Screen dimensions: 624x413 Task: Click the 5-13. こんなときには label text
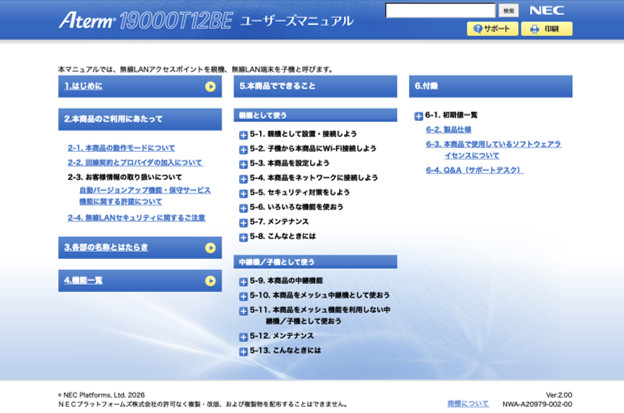(x=285, y=351)
